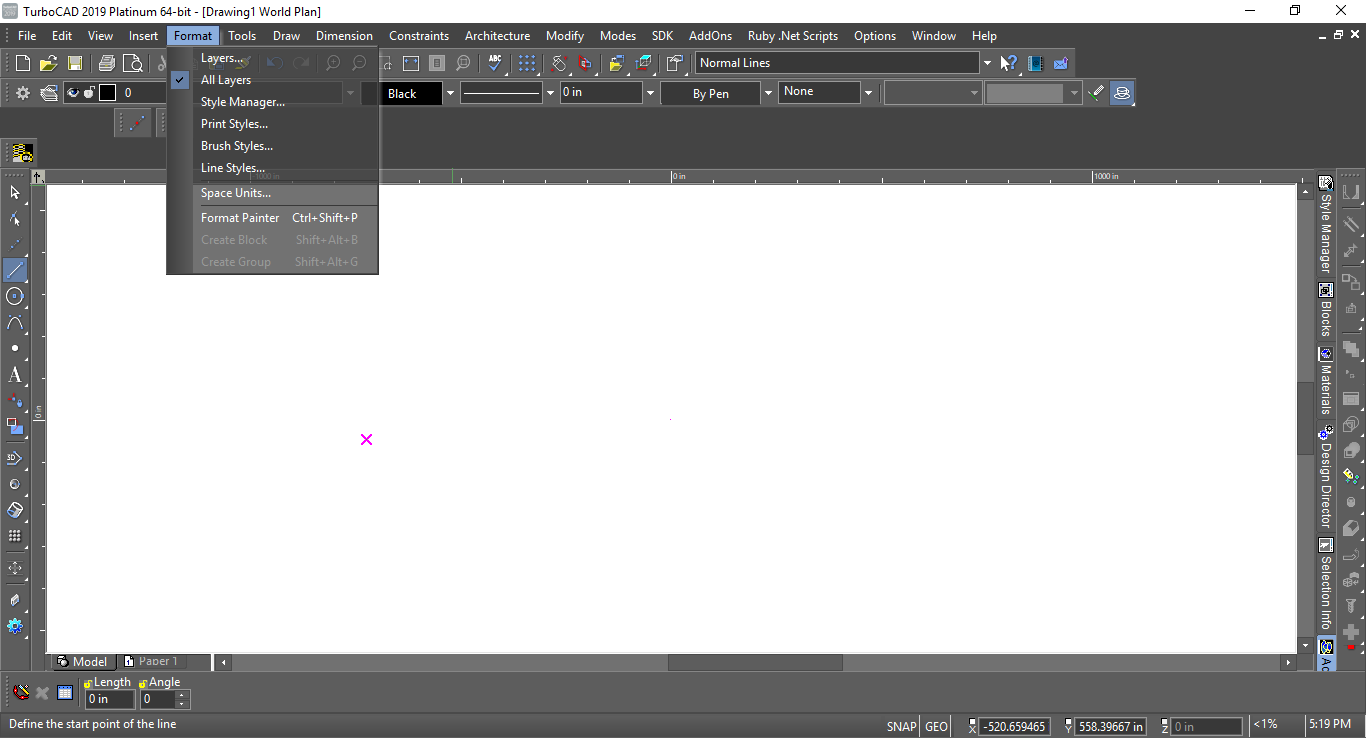This screenshot has width=1366, height=738.
Task: Click the X coordinate value field
Action: [1015, 727]
